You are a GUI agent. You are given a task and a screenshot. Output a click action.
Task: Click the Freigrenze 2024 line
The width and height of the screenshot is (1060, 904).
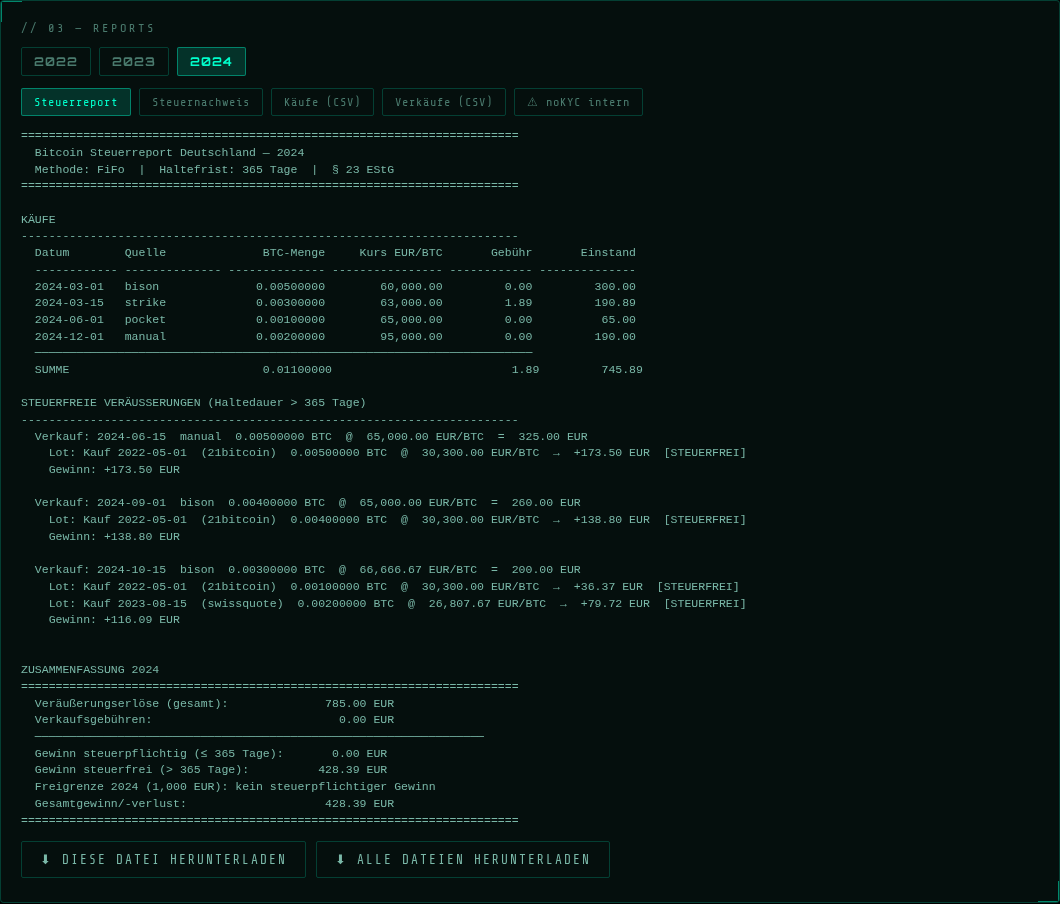pyautogui.click(x=235, y=787)
